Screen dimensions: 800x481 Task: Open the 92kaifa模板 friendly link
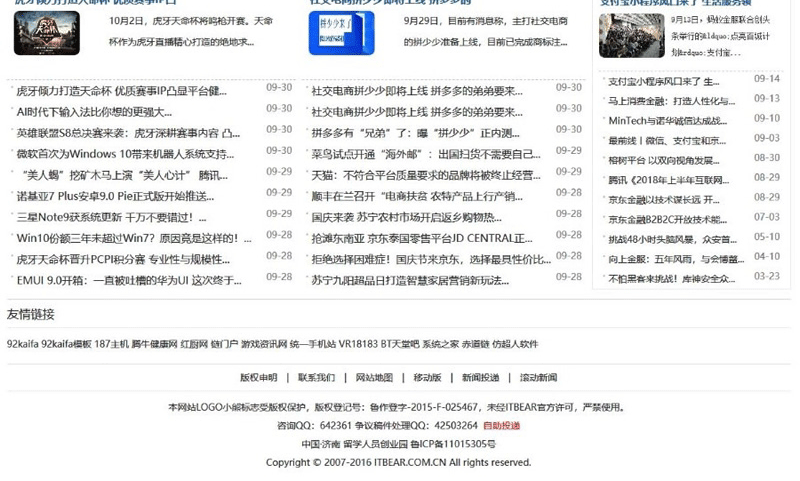click(x=66, y=344)
